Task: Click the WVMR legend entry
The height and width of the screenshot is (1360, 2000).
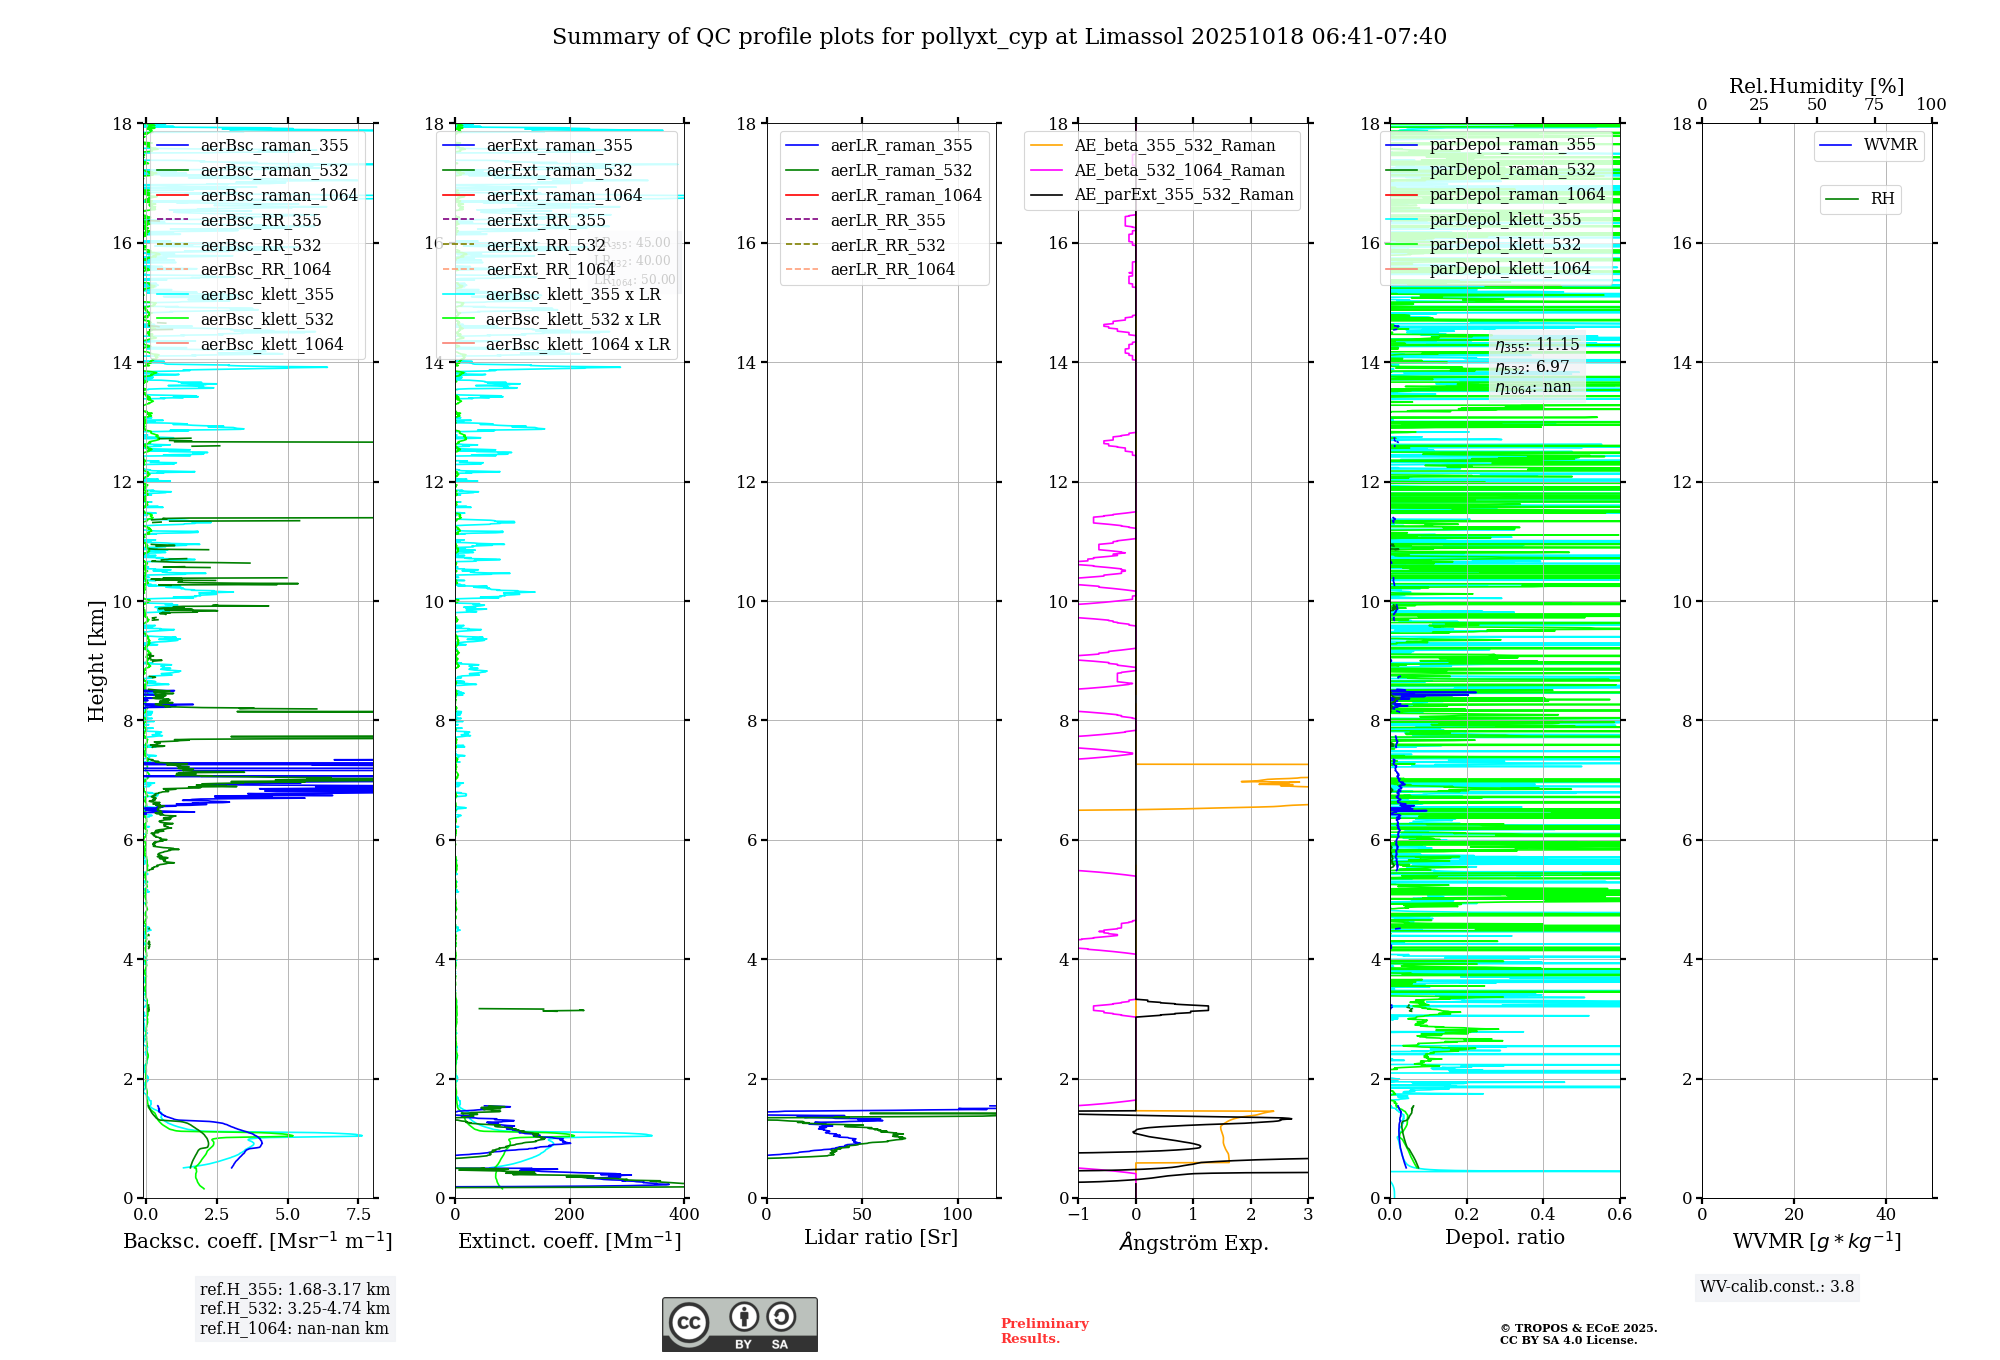Action: tap(1889, 145)
